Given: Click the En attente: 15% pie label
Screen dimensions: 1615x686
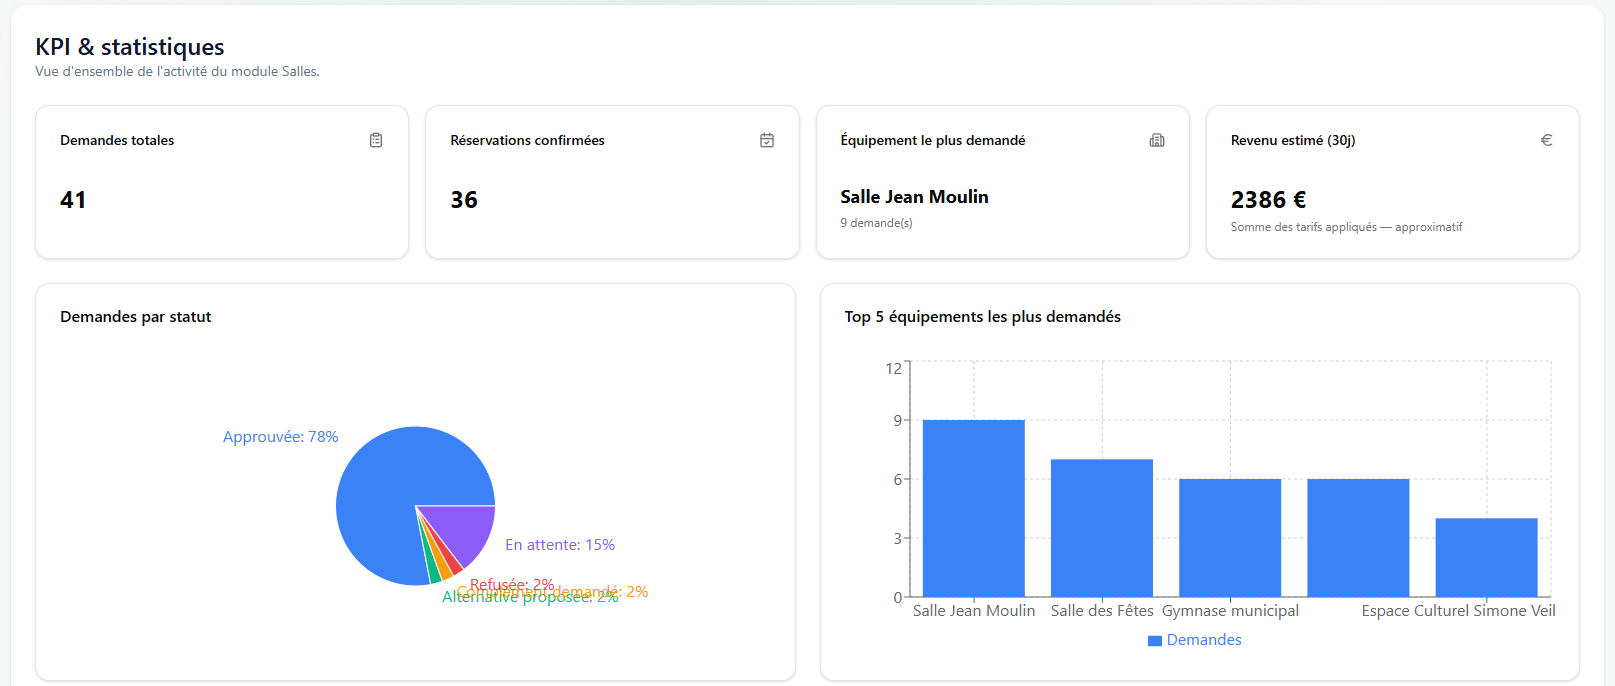Looking at the screenshot, I should point(560,545).
